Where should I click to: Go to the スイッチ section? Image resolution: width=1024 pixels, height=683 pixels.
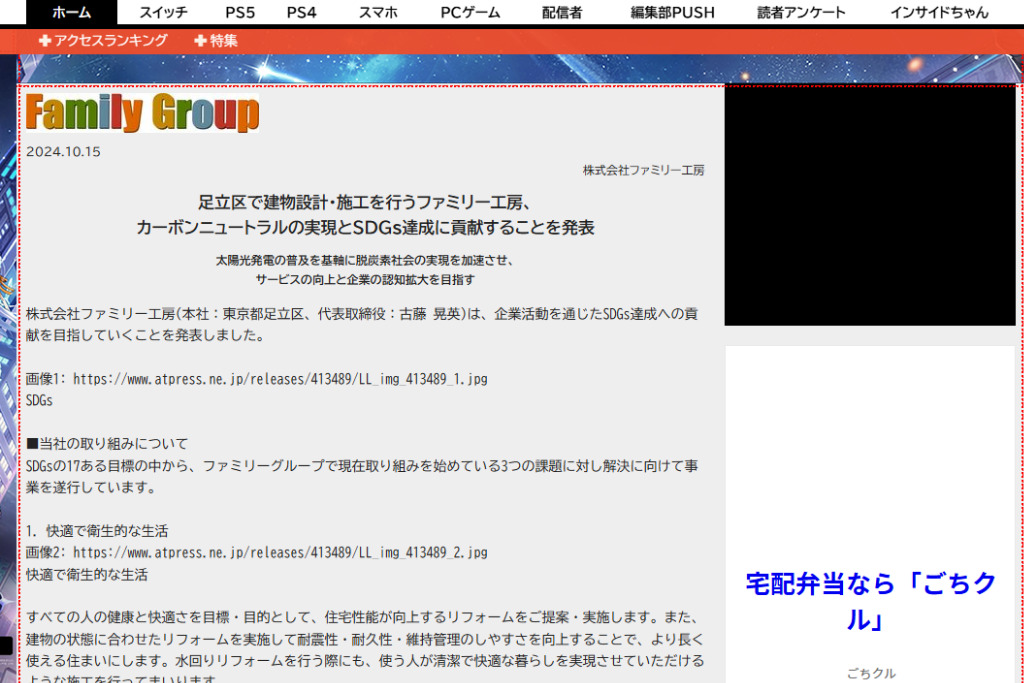coord(163,12)
